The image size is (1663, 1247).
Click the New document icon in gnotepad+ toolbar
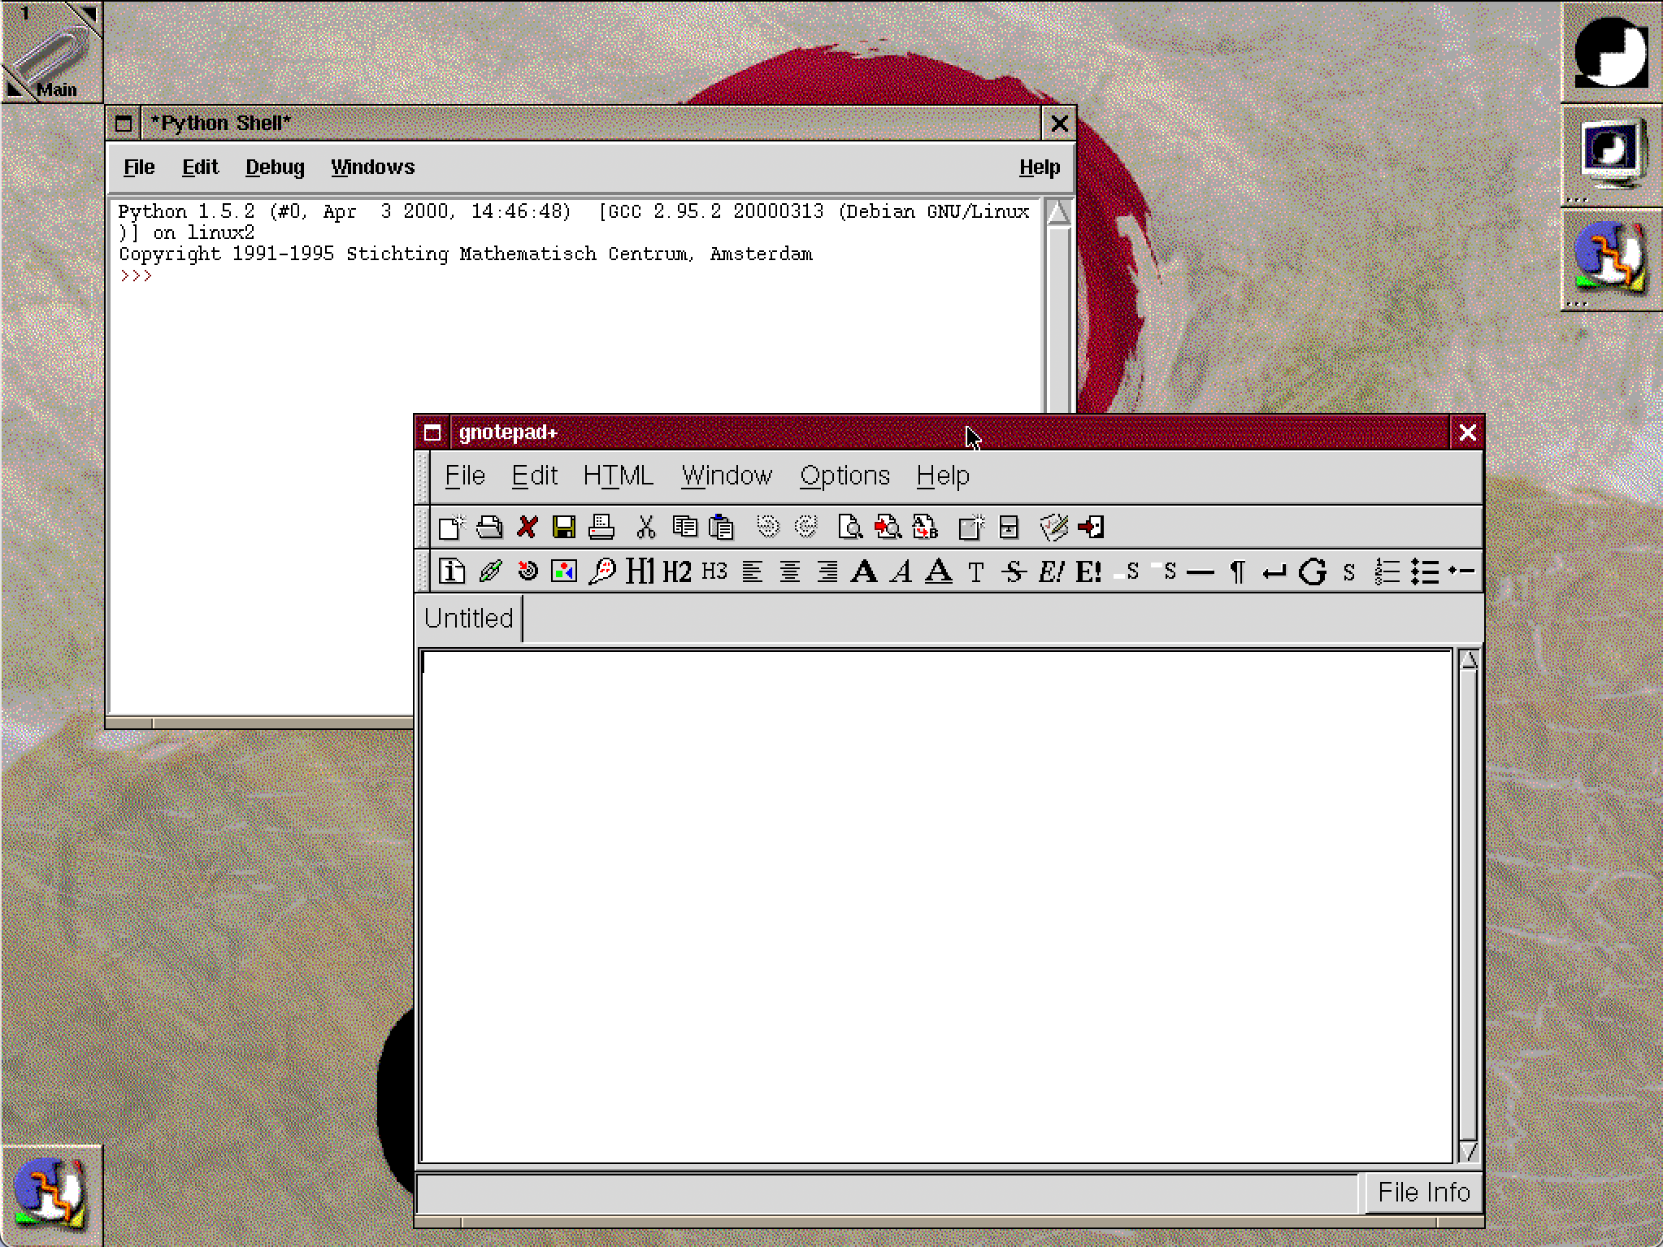click(x=451, y=527)
